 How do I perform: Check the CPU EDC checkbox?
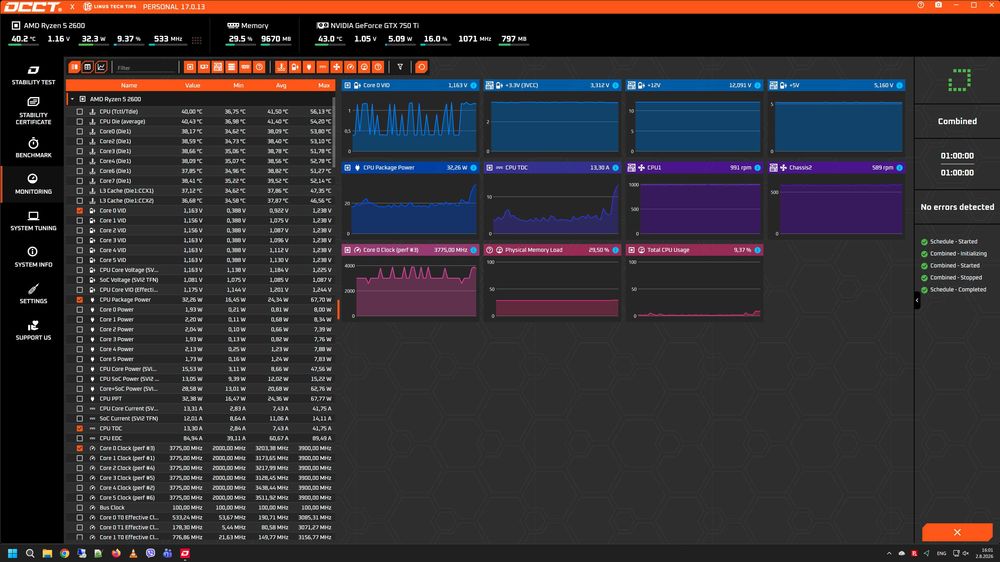pos(80,438)
